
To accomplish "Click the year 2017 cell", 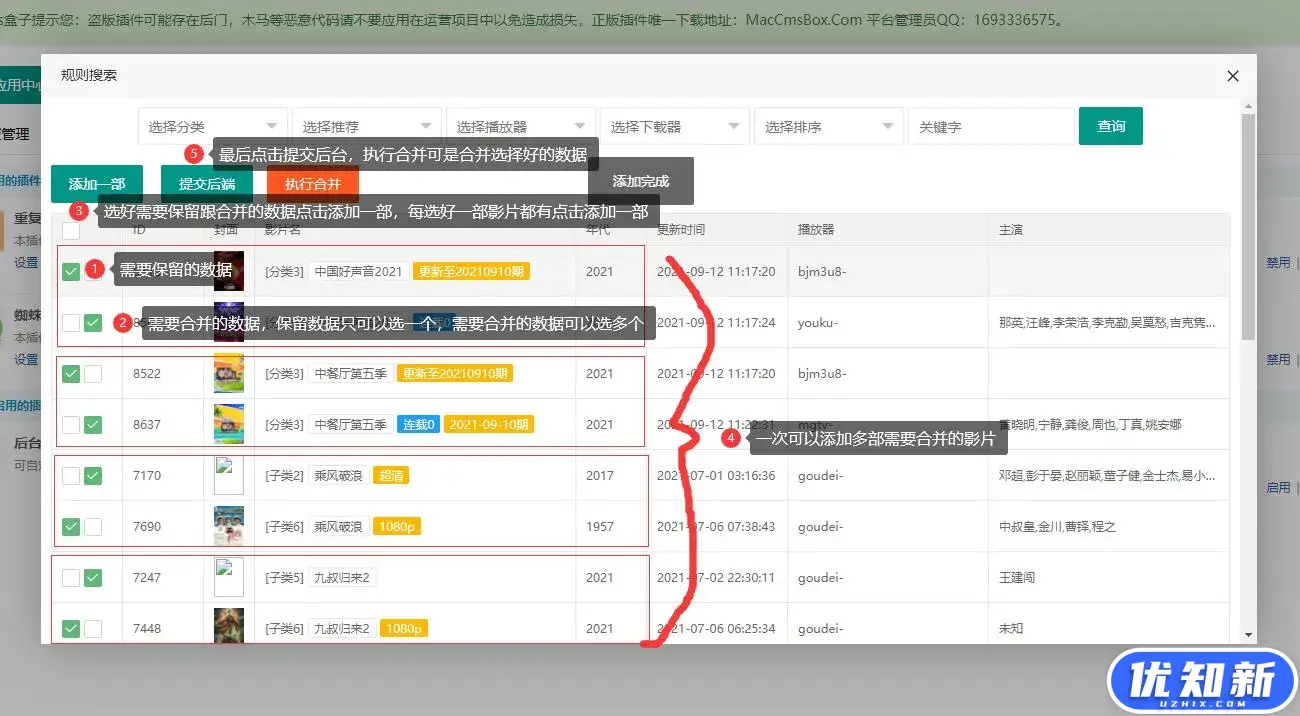I will pos(600,476).
